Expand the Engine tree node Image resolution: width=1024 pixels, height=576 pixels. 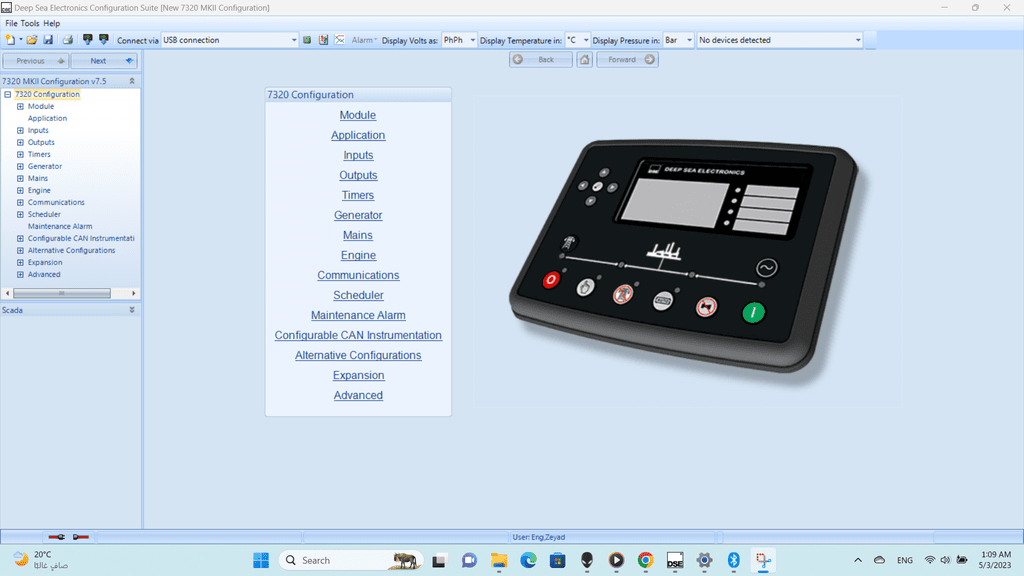coord(20,191)
